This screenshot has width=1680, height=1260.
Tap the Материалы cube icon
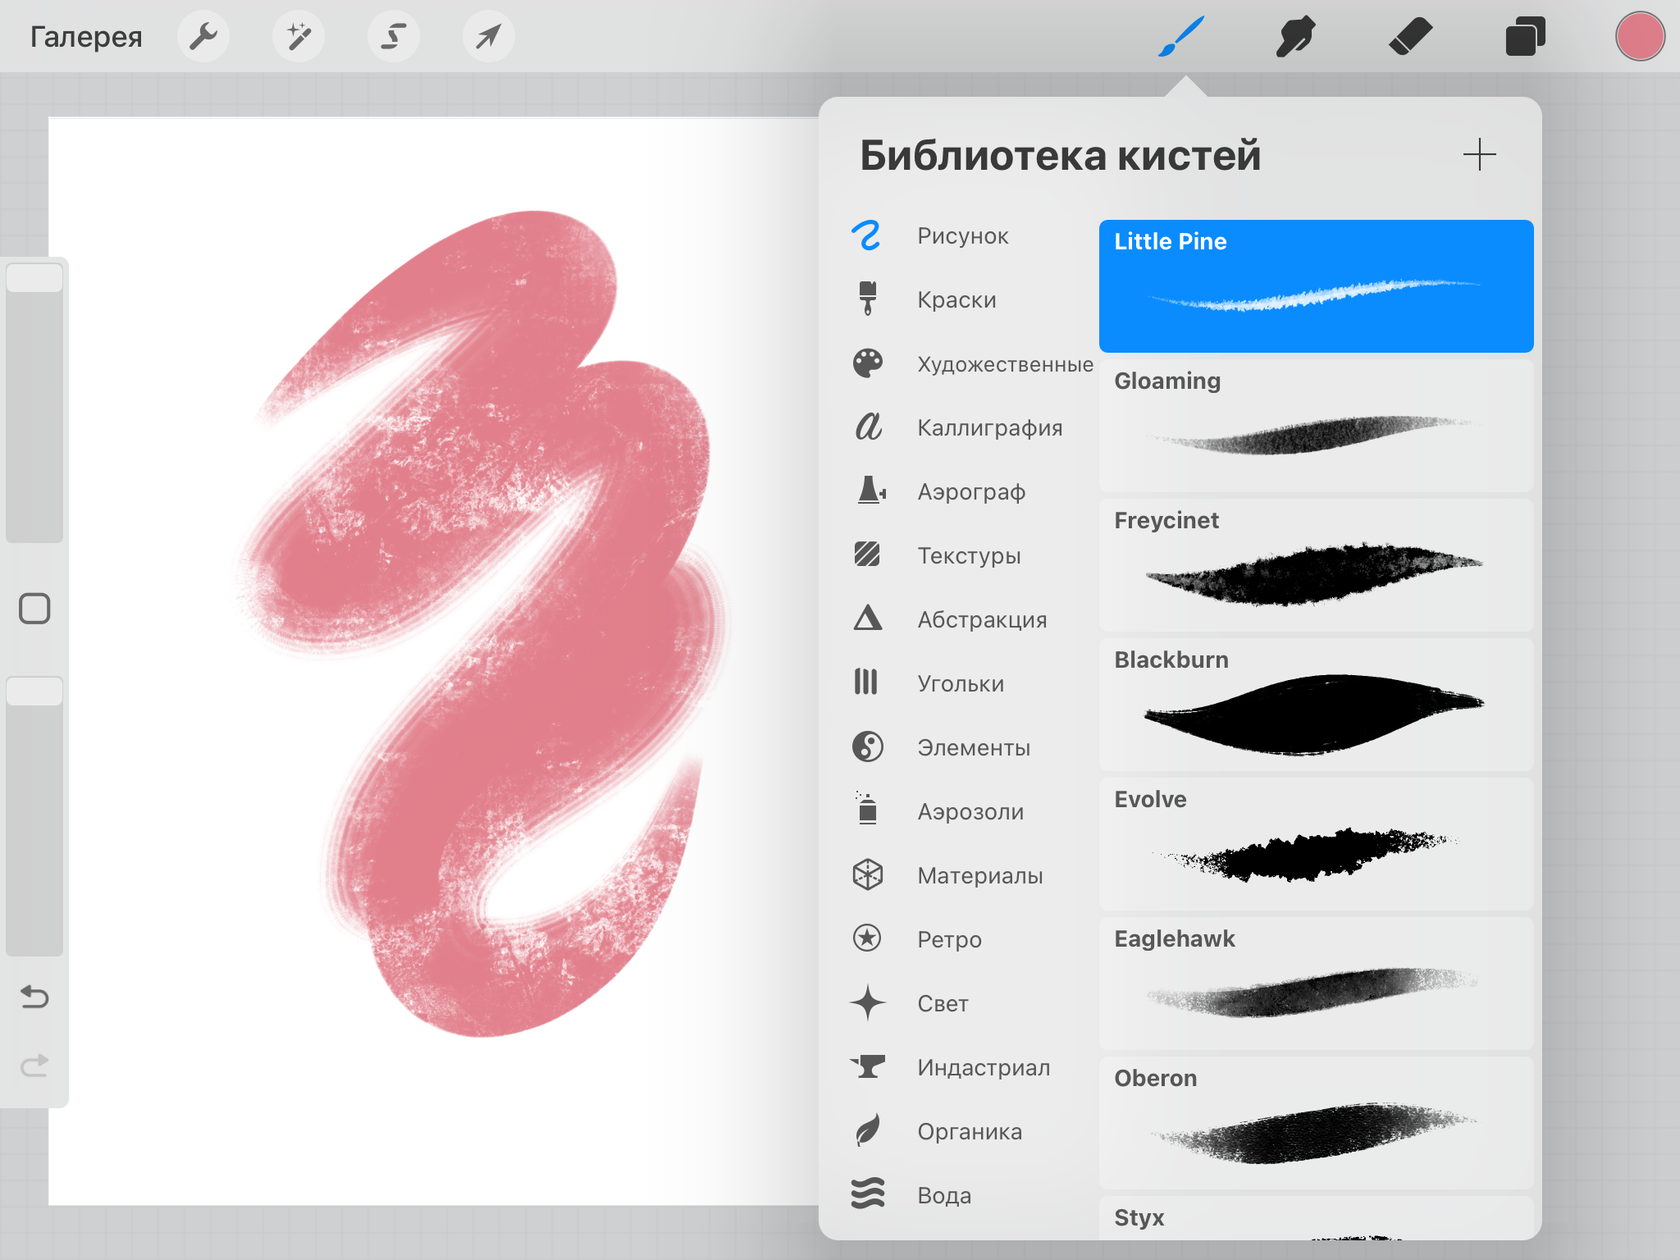867,875
